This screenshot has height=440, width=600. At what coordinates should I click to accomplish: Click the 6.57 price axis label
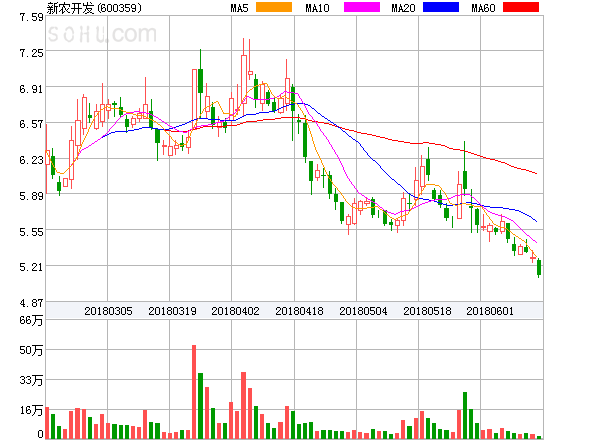(x=31, y=124)
